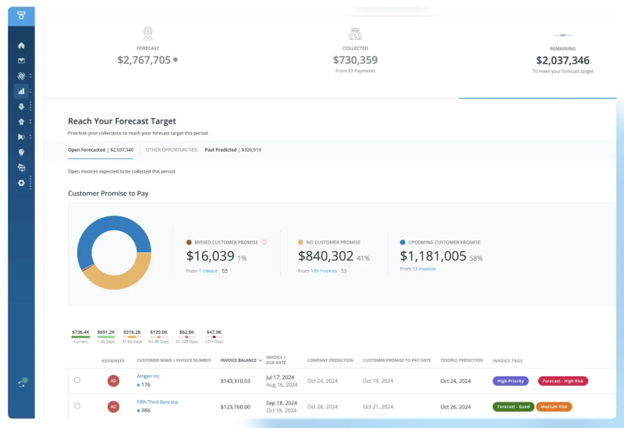Click the Remaining $2,037,346 summary card
This screenshot has height=428, width=624.
click(562, 60)
